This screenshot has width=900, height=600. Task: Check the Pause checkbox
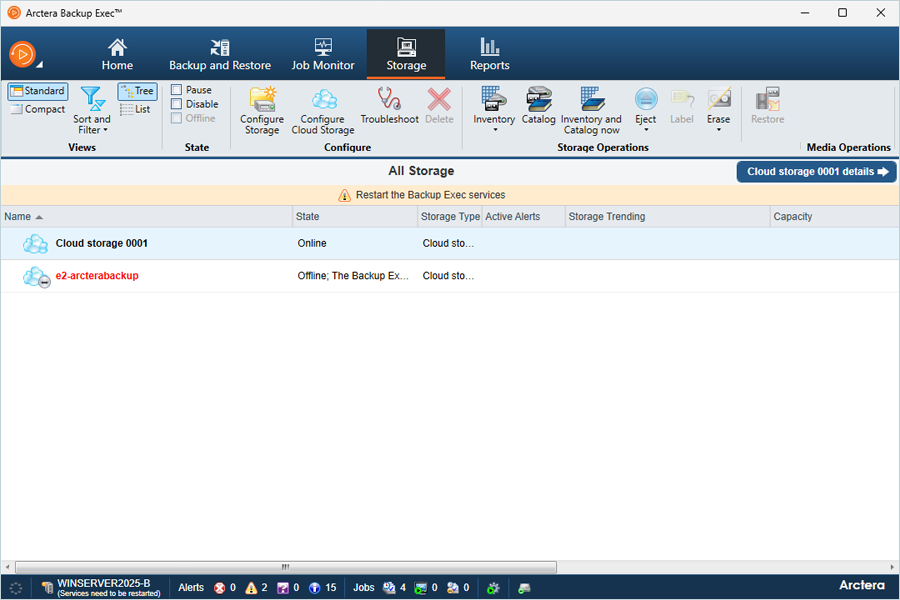(x=177, y=90)
